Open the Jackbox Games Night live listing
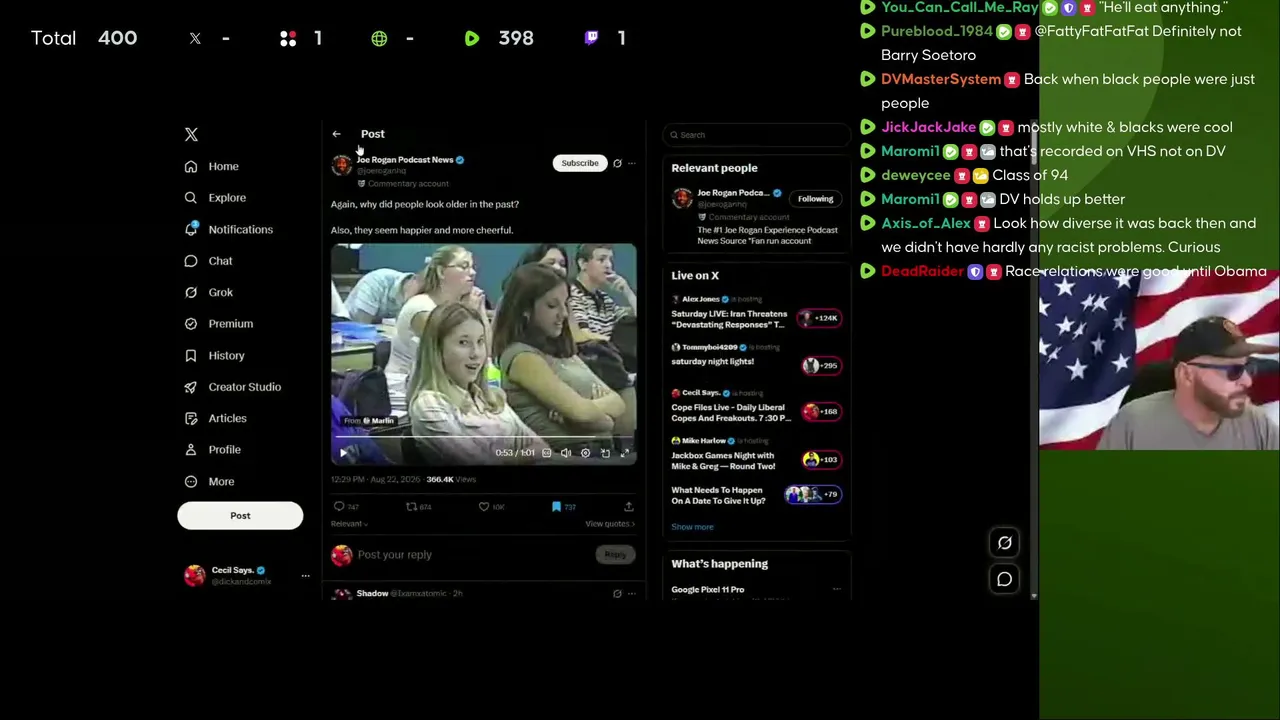The height and width of the screenshot is (720, 1280). click(757, 454)
